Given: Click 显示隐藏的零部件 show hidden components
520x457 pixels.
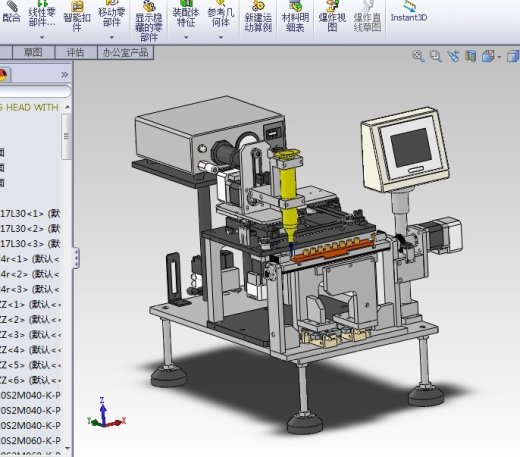Looking at the screenshot, I should pyautogui.click(x=149, y=21).
